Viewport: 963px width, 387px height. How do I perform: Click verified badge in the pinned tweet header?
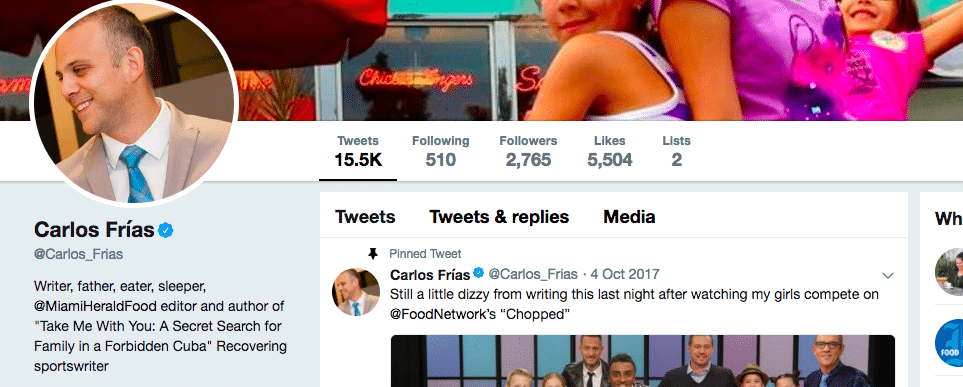point(478,274)
